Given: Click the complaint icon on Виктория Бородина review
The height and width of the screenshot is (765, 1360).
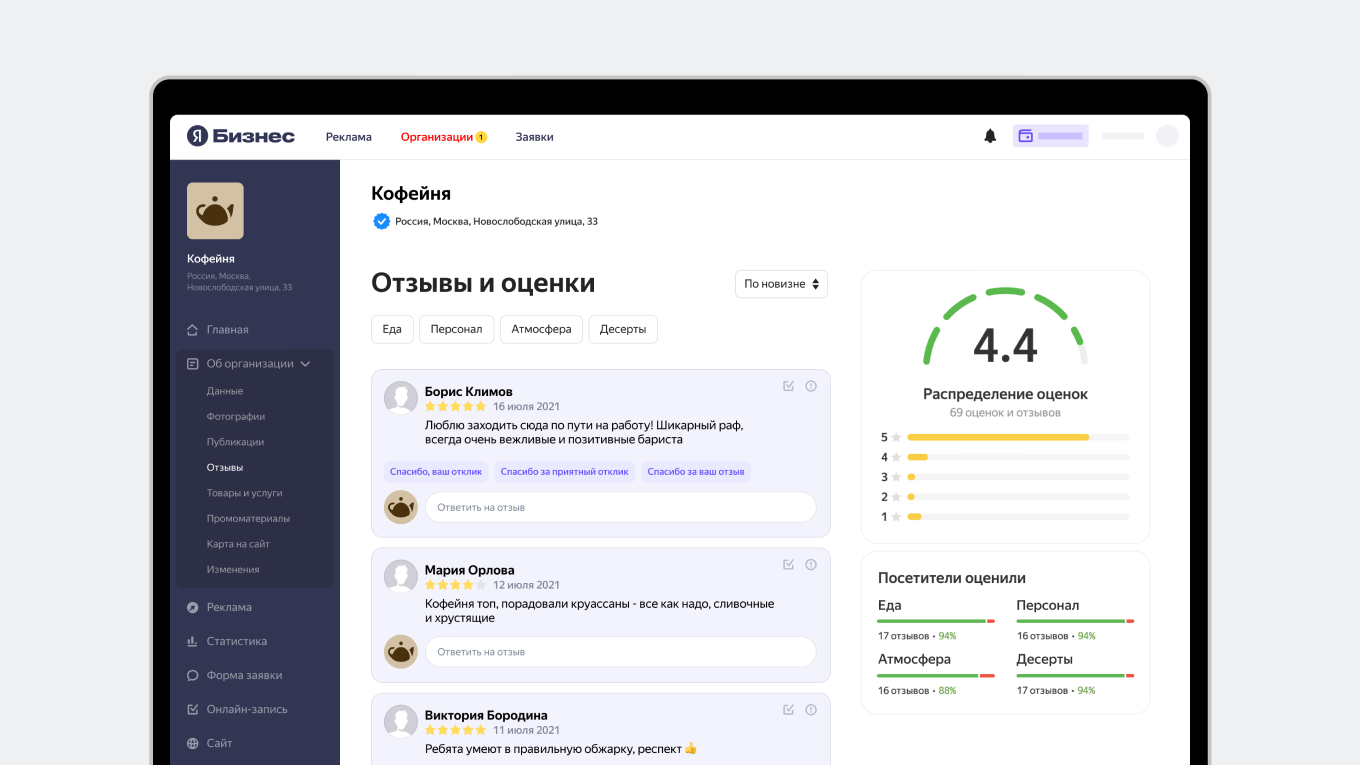Looking at the screenshot, I should [x=811, y=710].
